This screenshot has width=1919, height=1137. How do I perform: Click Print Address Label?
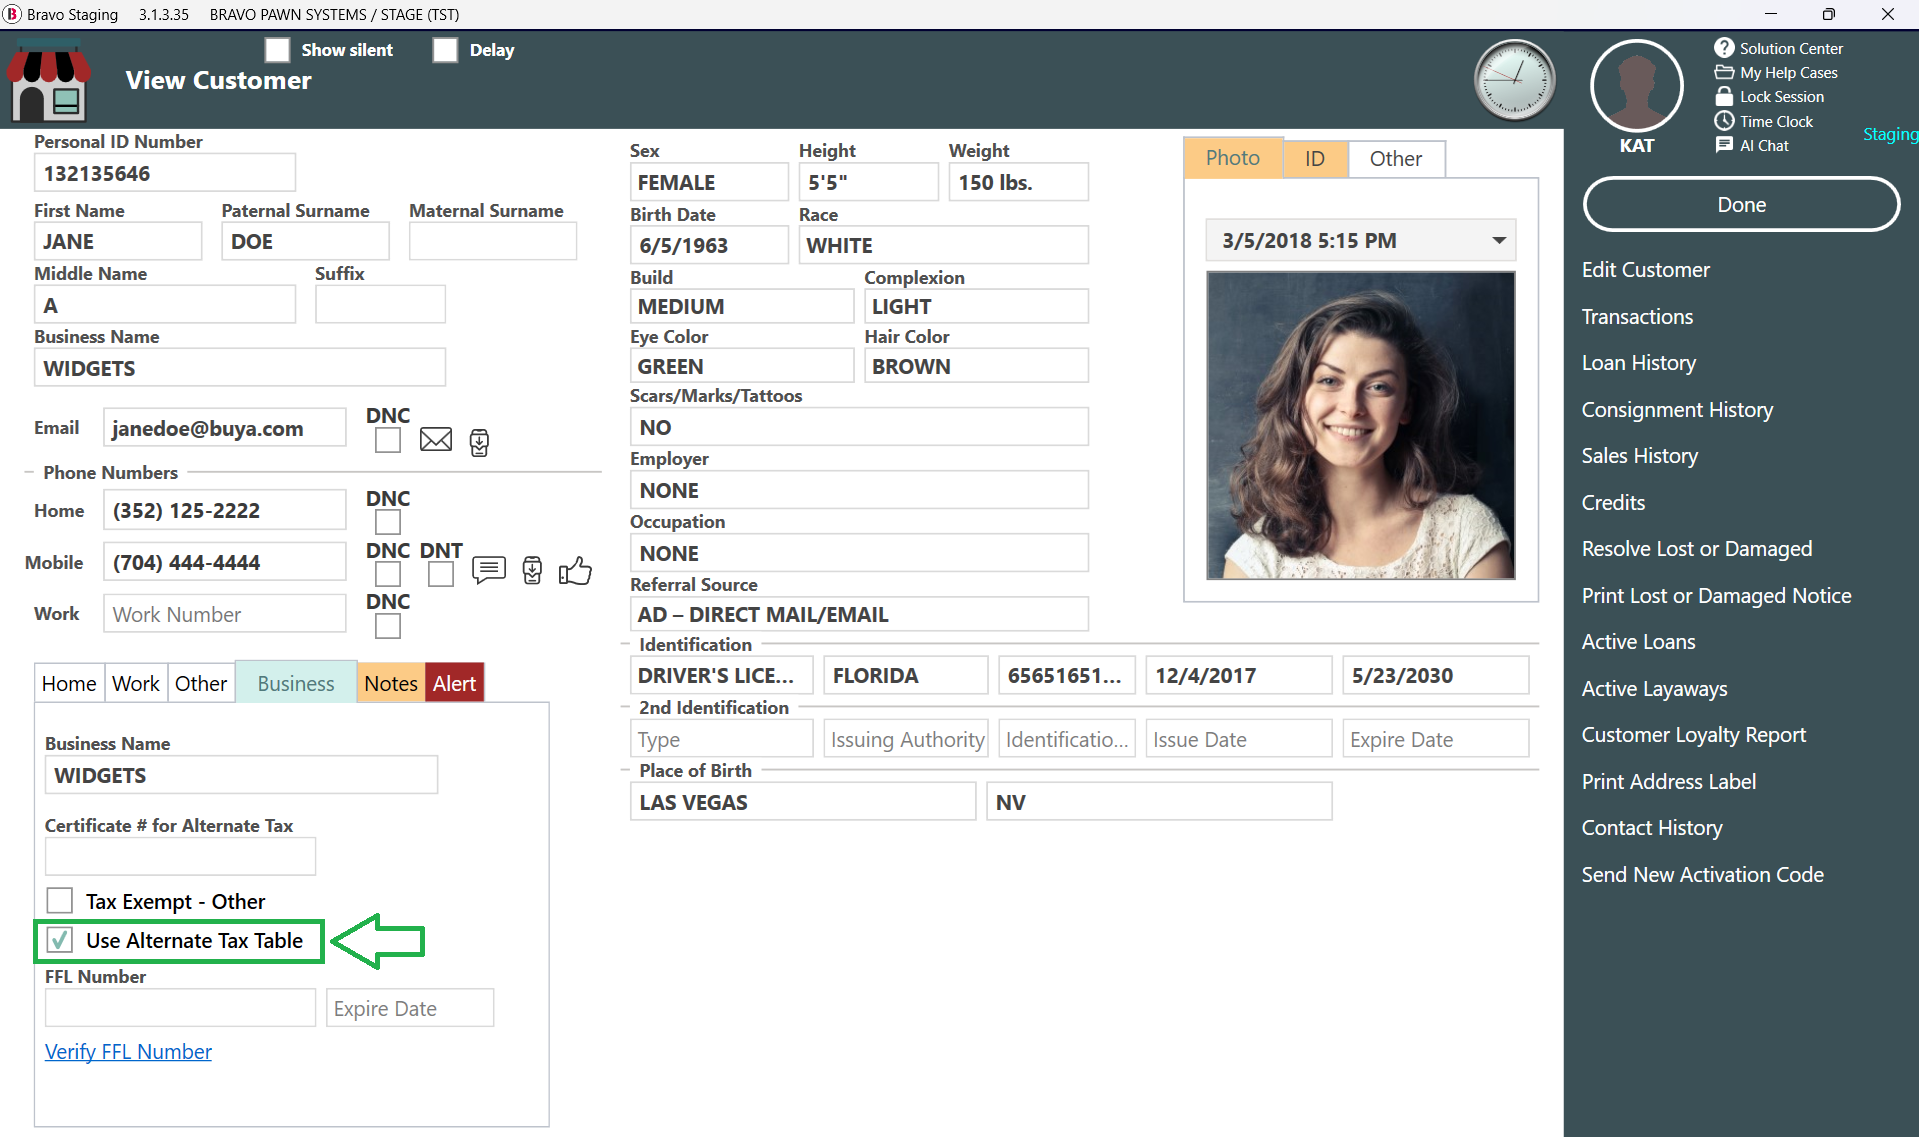pos(1668,782)
